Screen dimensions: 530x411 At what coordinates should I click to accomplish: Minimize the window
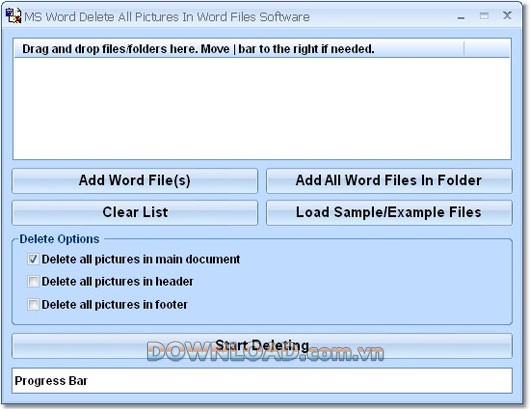click(x=461, y=17)
